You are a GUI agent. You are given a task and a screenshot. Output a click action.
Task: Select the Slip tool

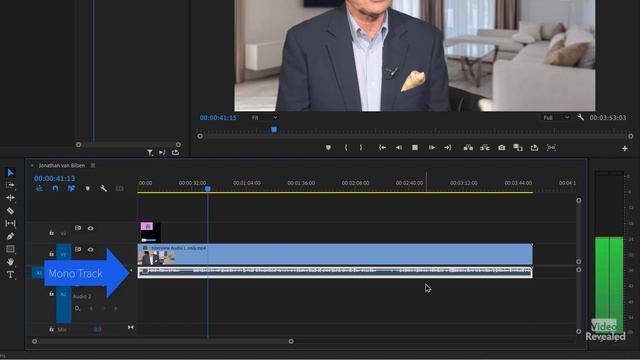(10, 223)
